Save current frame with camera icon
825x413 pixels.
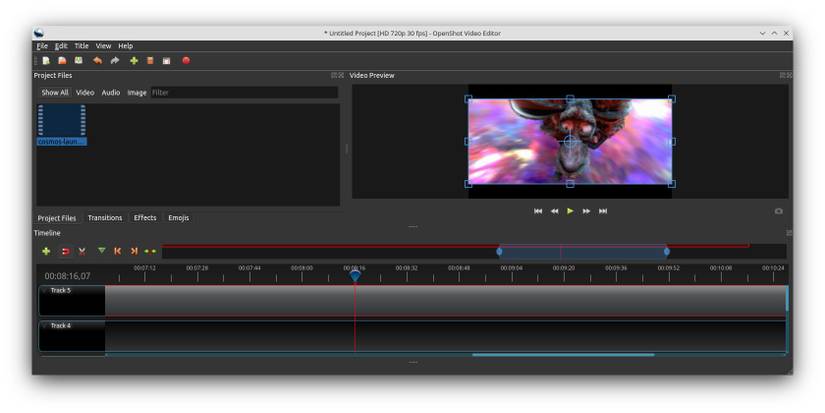[779, 211]
